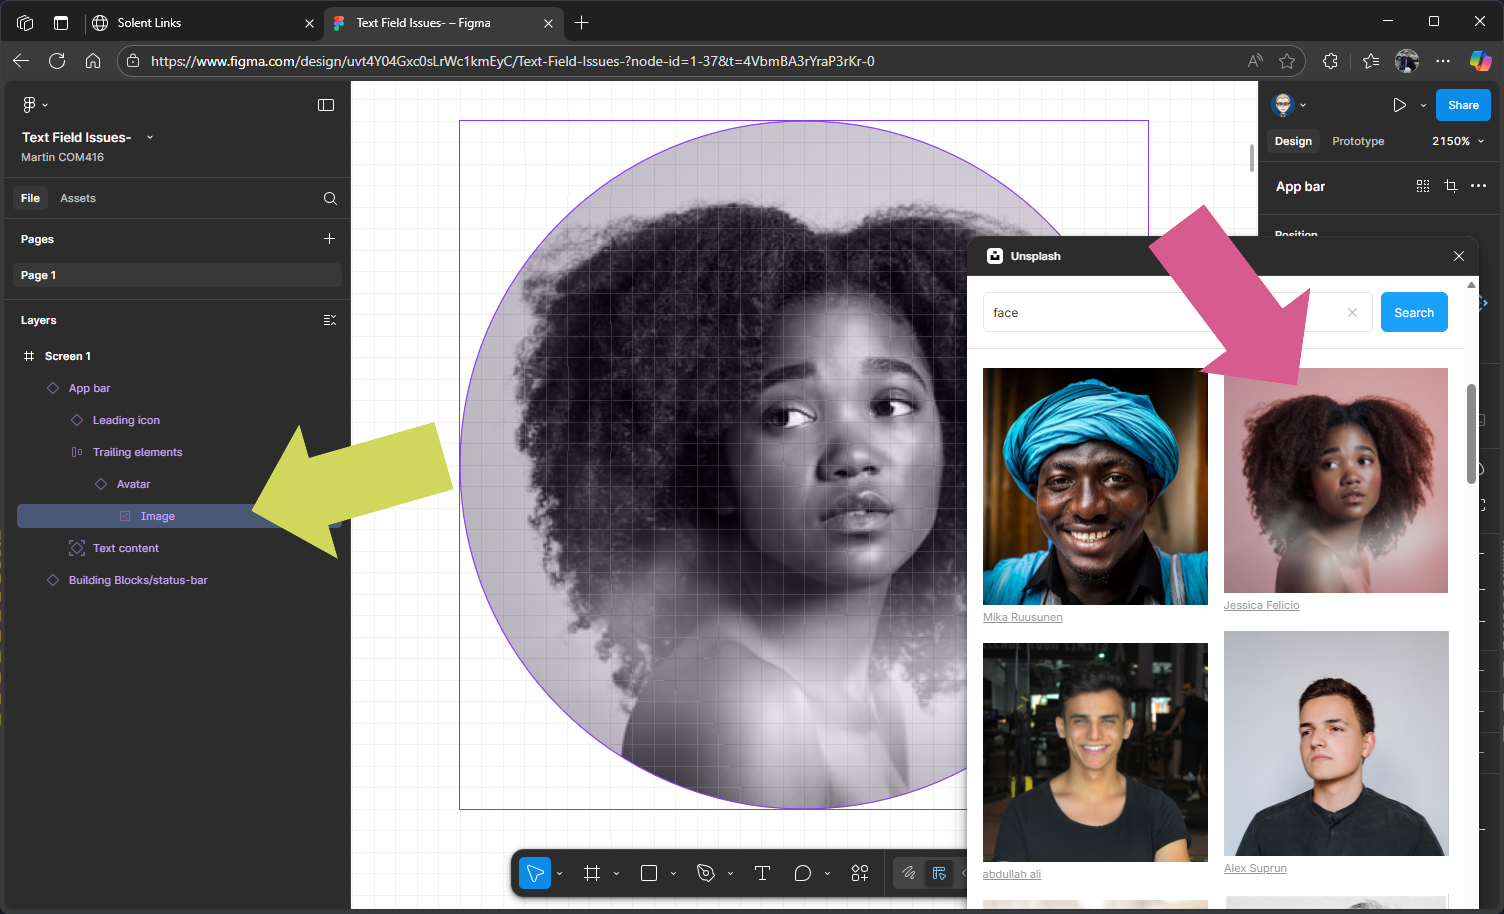This screenshot has height=914, width=1504.
Task: Open the Figma main menu dropdown
Action: coord(34,105)
